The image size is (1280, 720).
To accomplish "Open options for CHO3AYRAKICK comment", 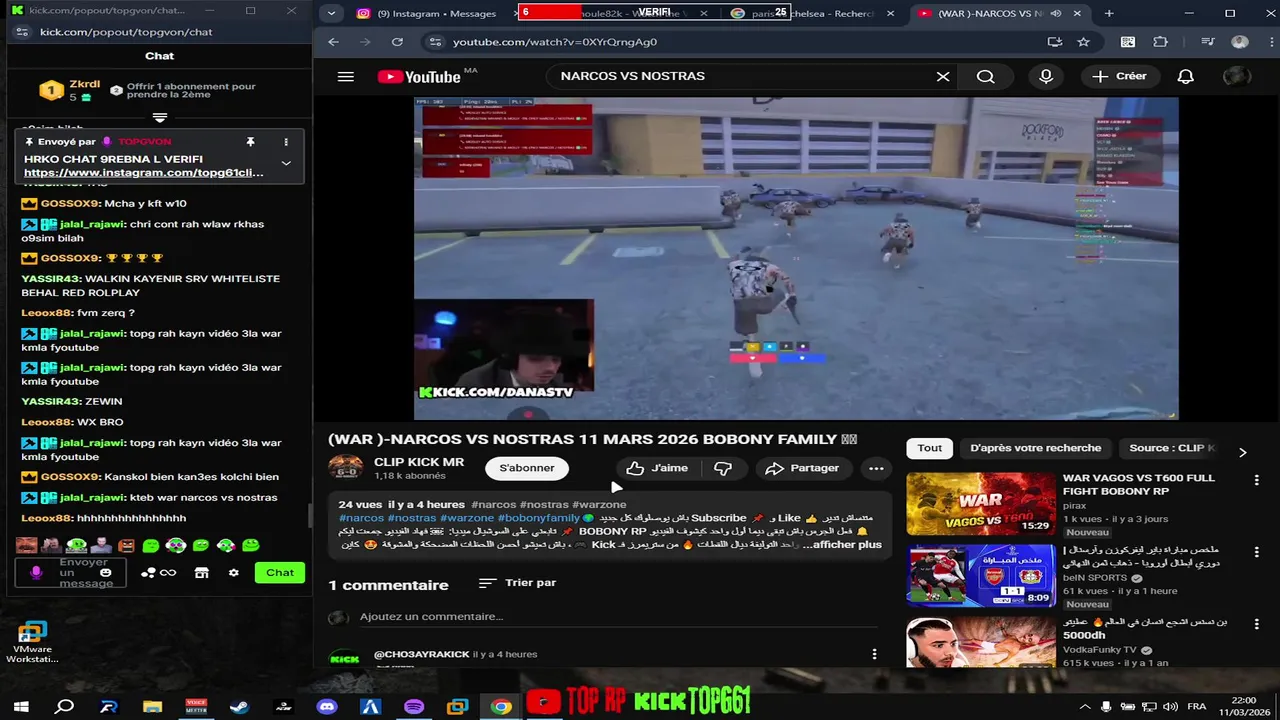I will click(874, 654).
